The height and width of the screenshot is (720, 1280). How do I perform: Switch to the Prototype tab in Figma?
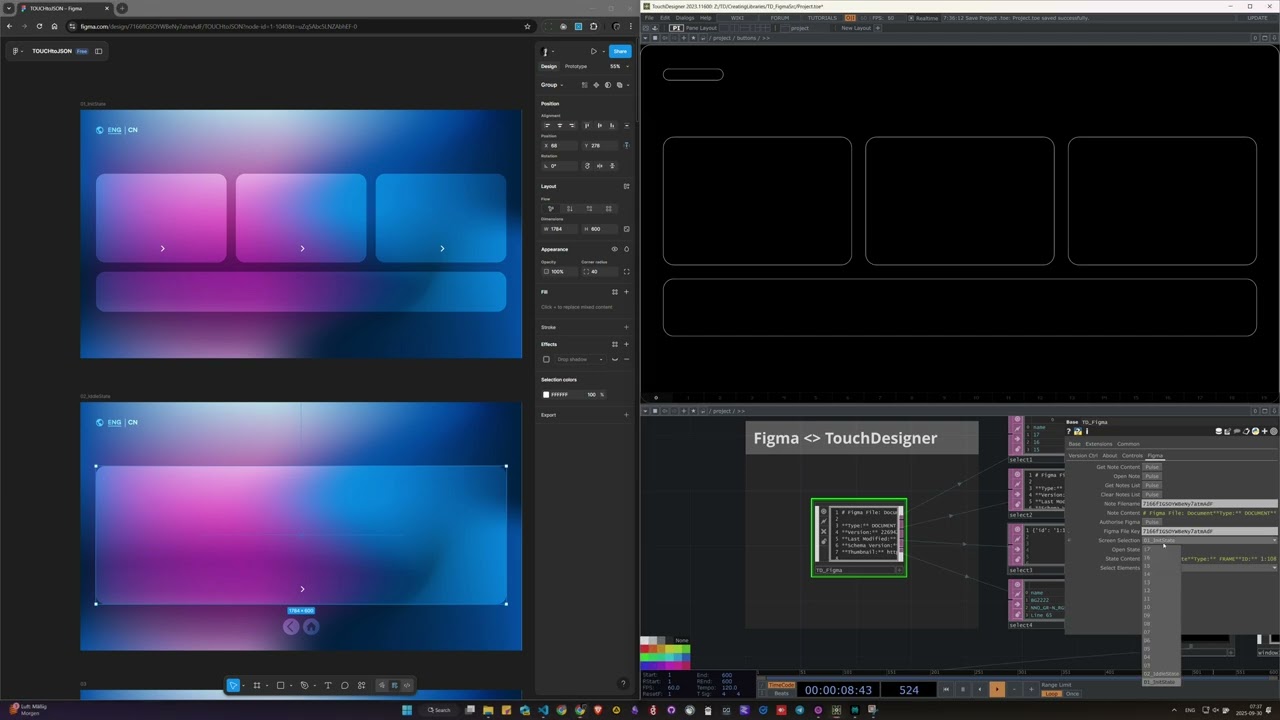[576, 66]
